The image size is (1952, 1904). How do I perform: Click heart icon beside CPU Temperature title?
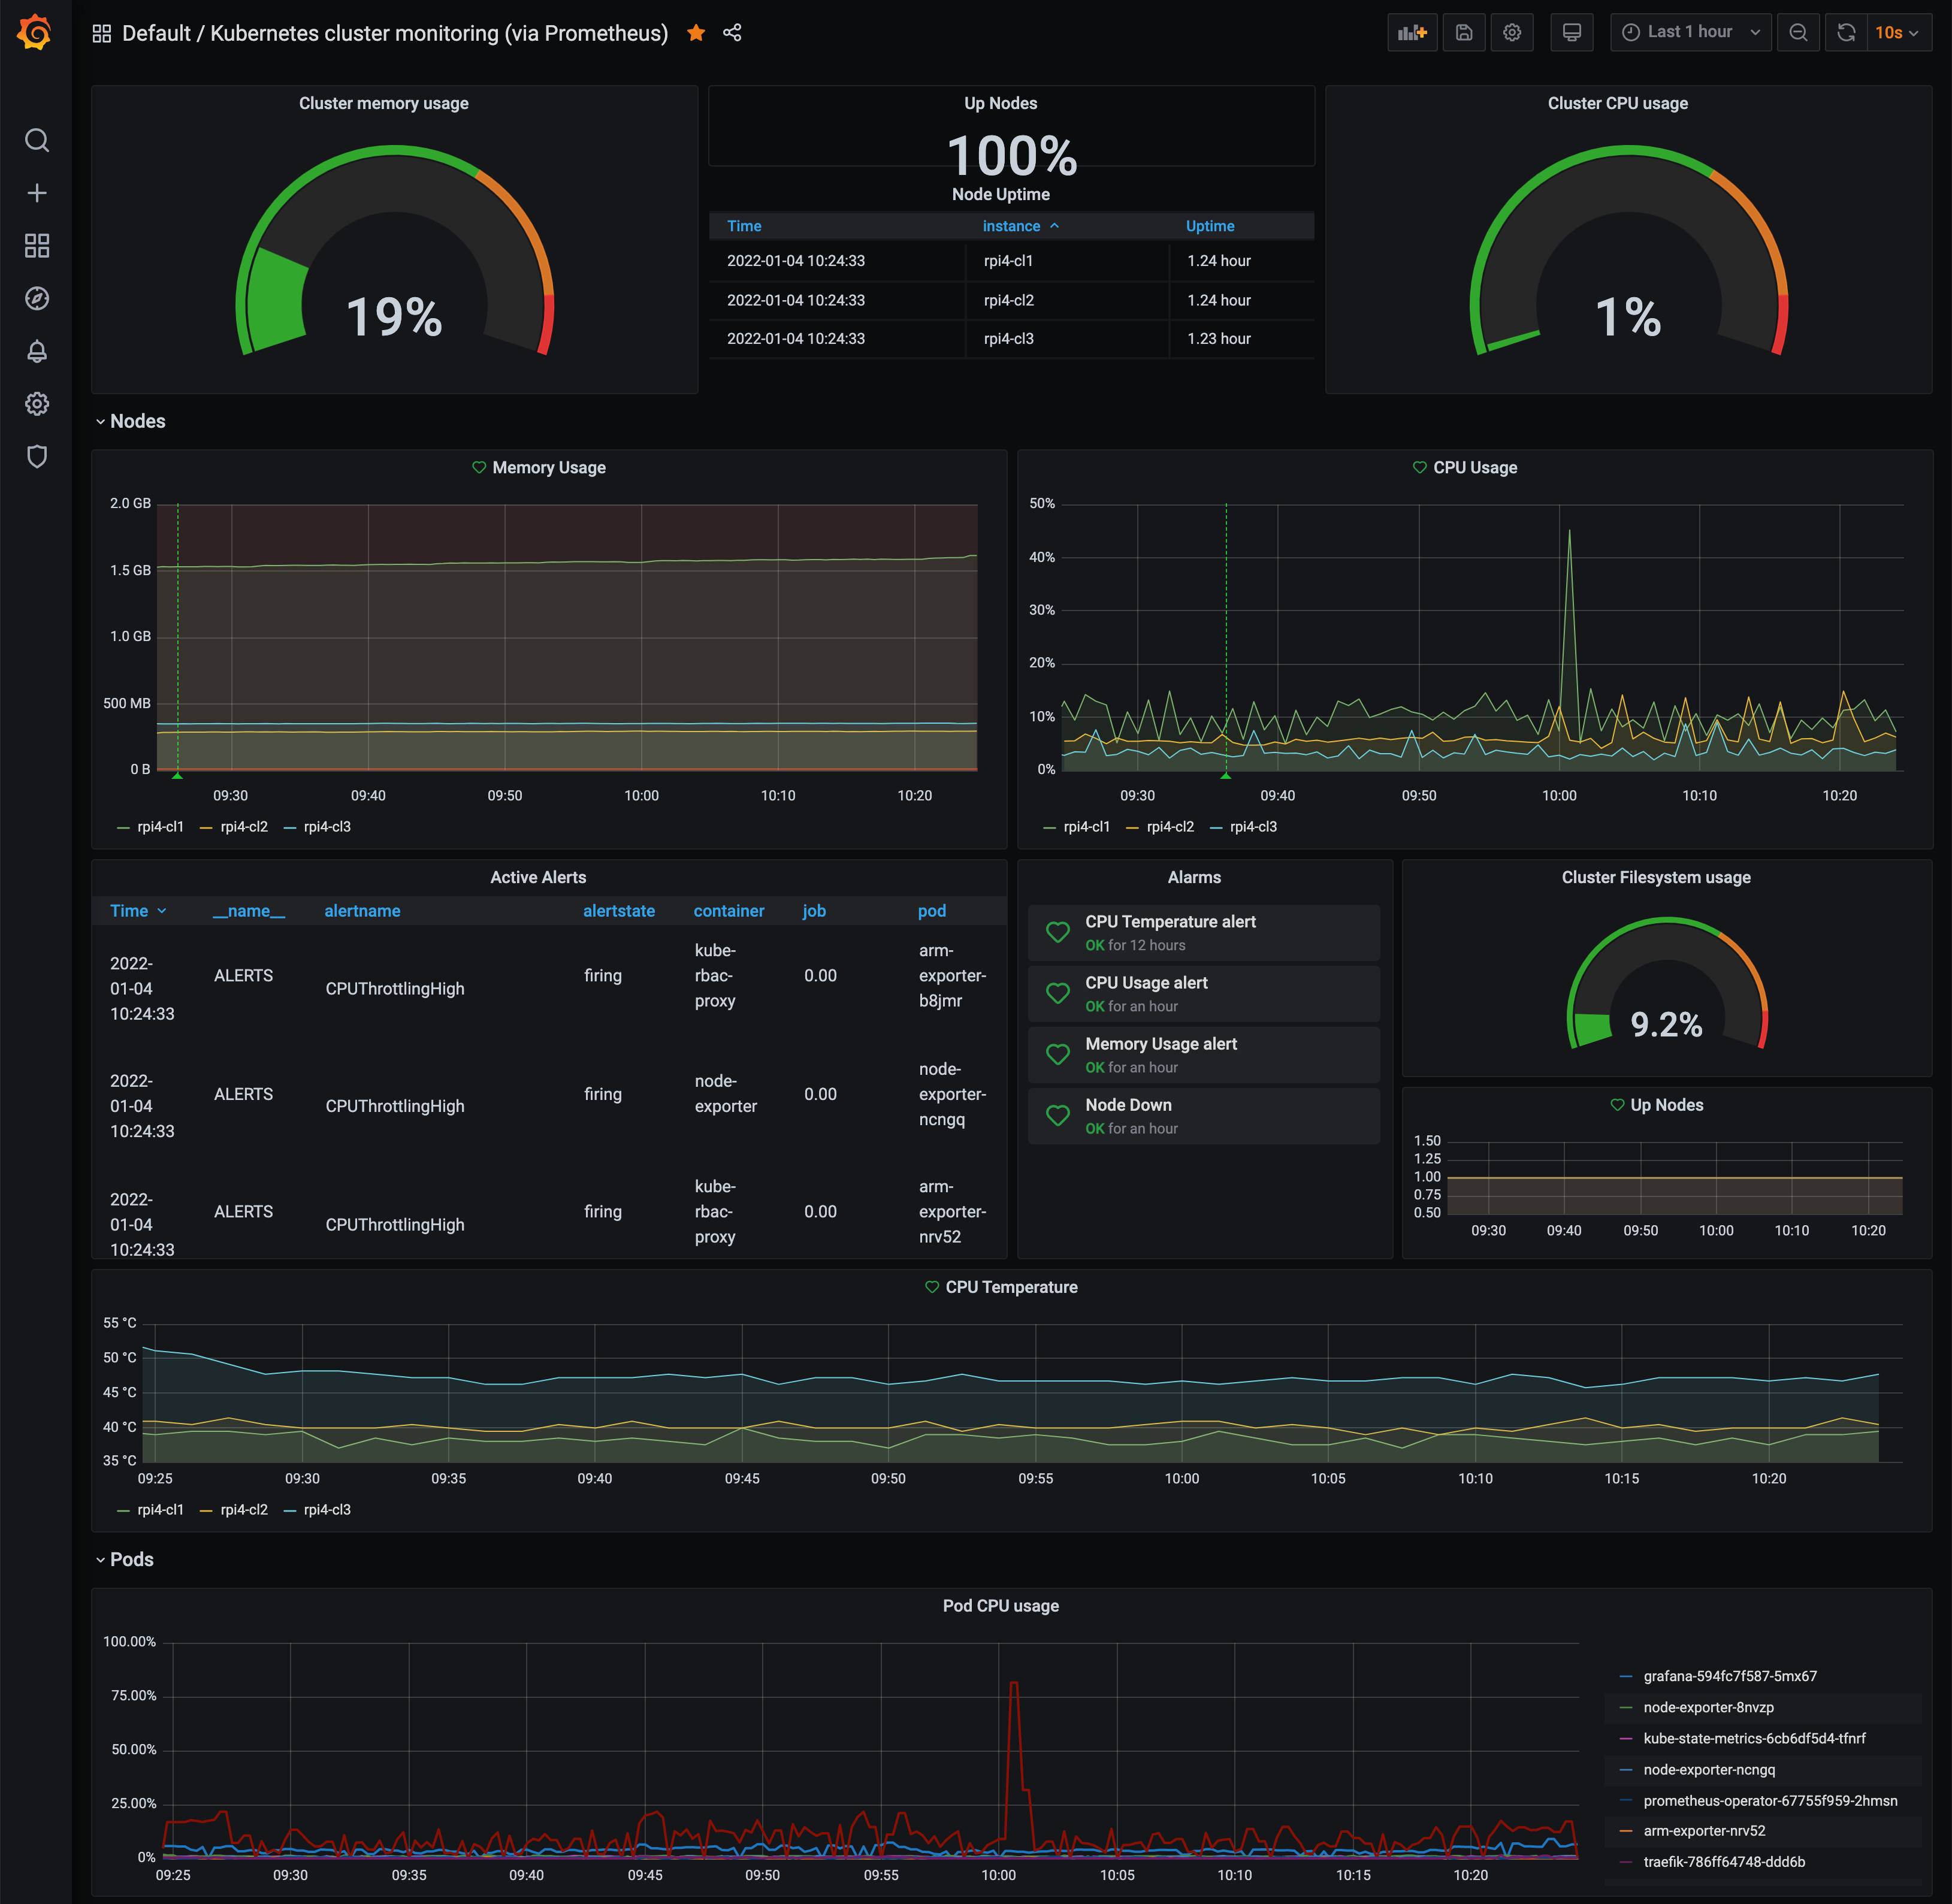point(932,1287)
